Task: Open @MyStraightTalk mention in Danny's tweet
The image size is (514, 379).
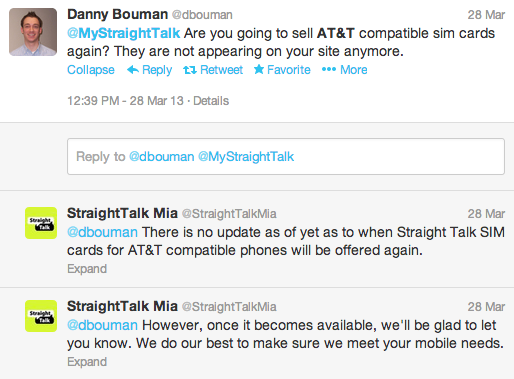Action: (x=124, y=33)
